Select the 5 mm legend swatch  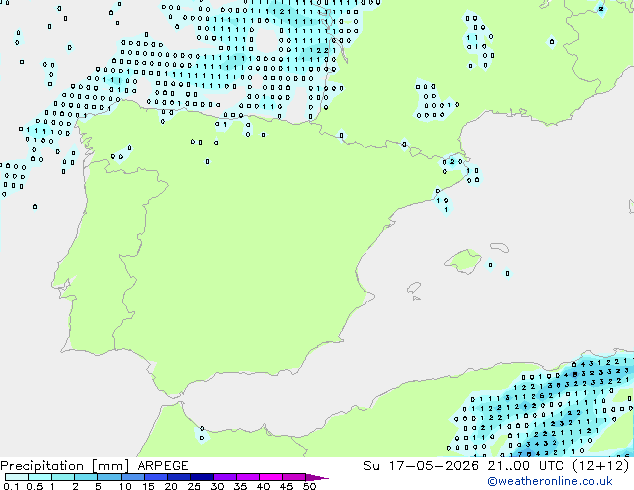109,477
